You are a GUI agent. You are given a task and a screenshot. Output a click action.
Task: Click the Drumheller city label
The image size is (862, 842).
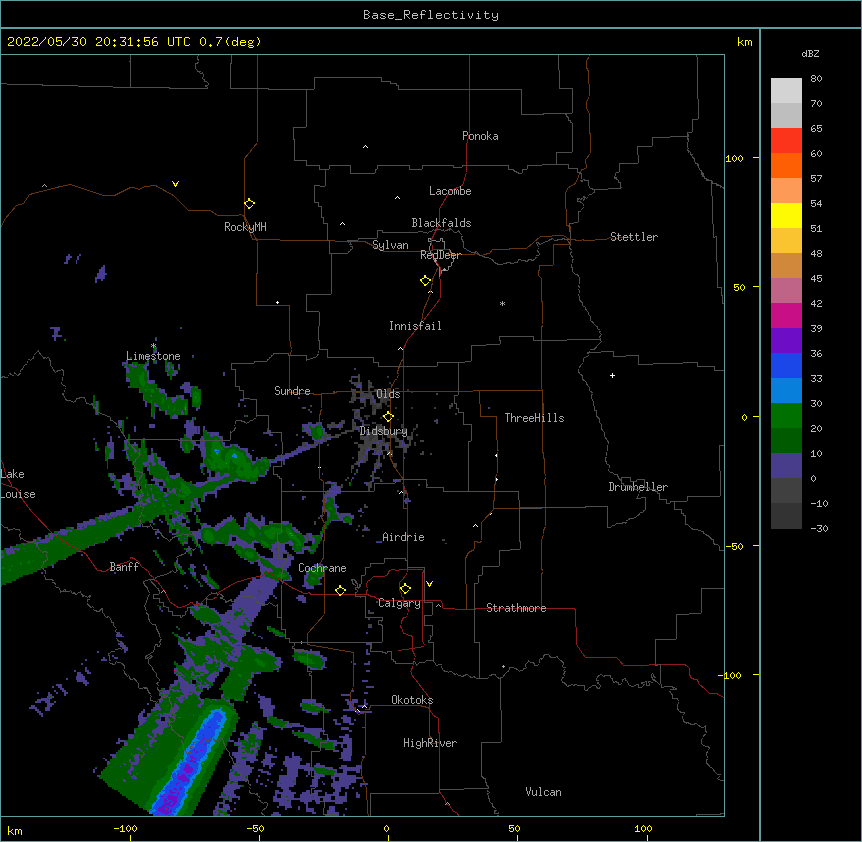click(638, 487)
